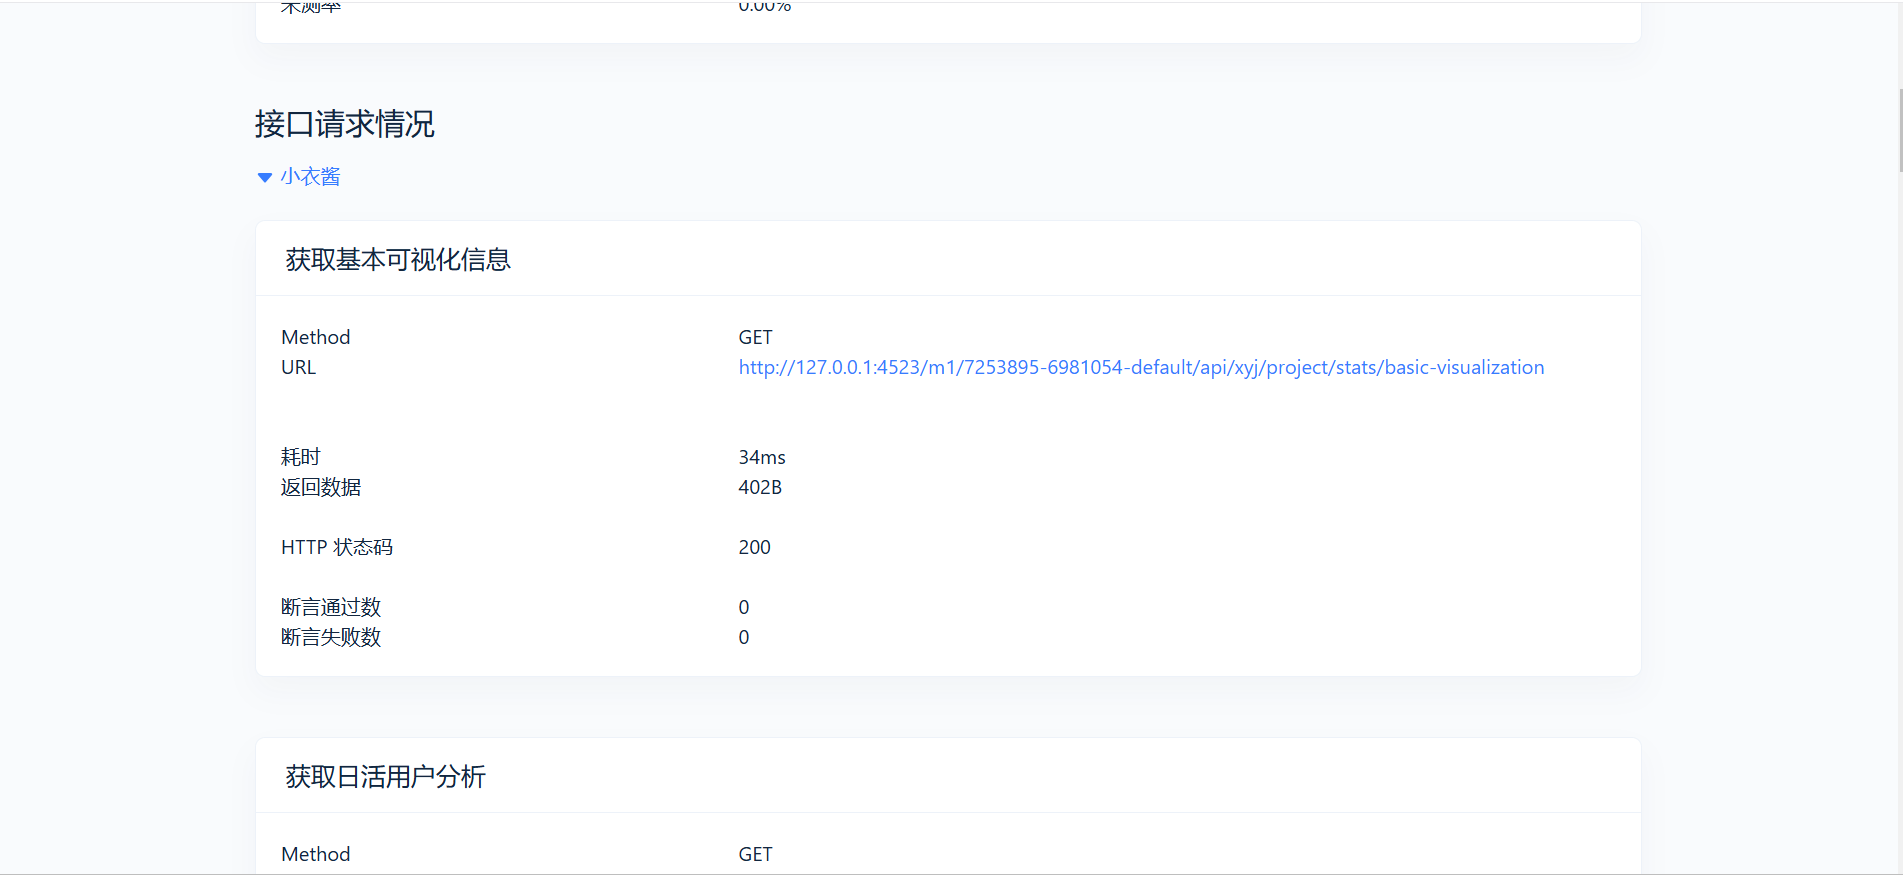Collapse the 小衣酱 section triangle
This screenshot has height=875, width=1903.
pyautogui.click(x=265, y=177)
